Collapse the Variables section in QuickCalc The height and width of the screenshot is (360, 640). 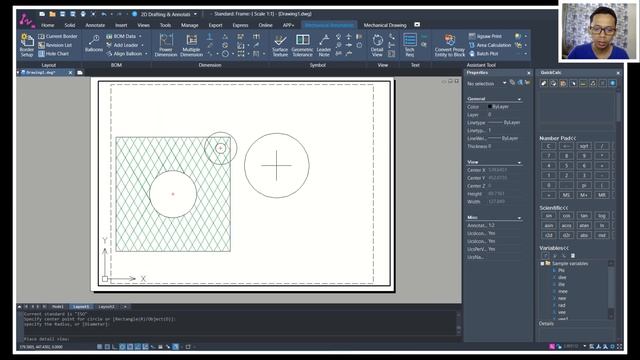[554, 248]
